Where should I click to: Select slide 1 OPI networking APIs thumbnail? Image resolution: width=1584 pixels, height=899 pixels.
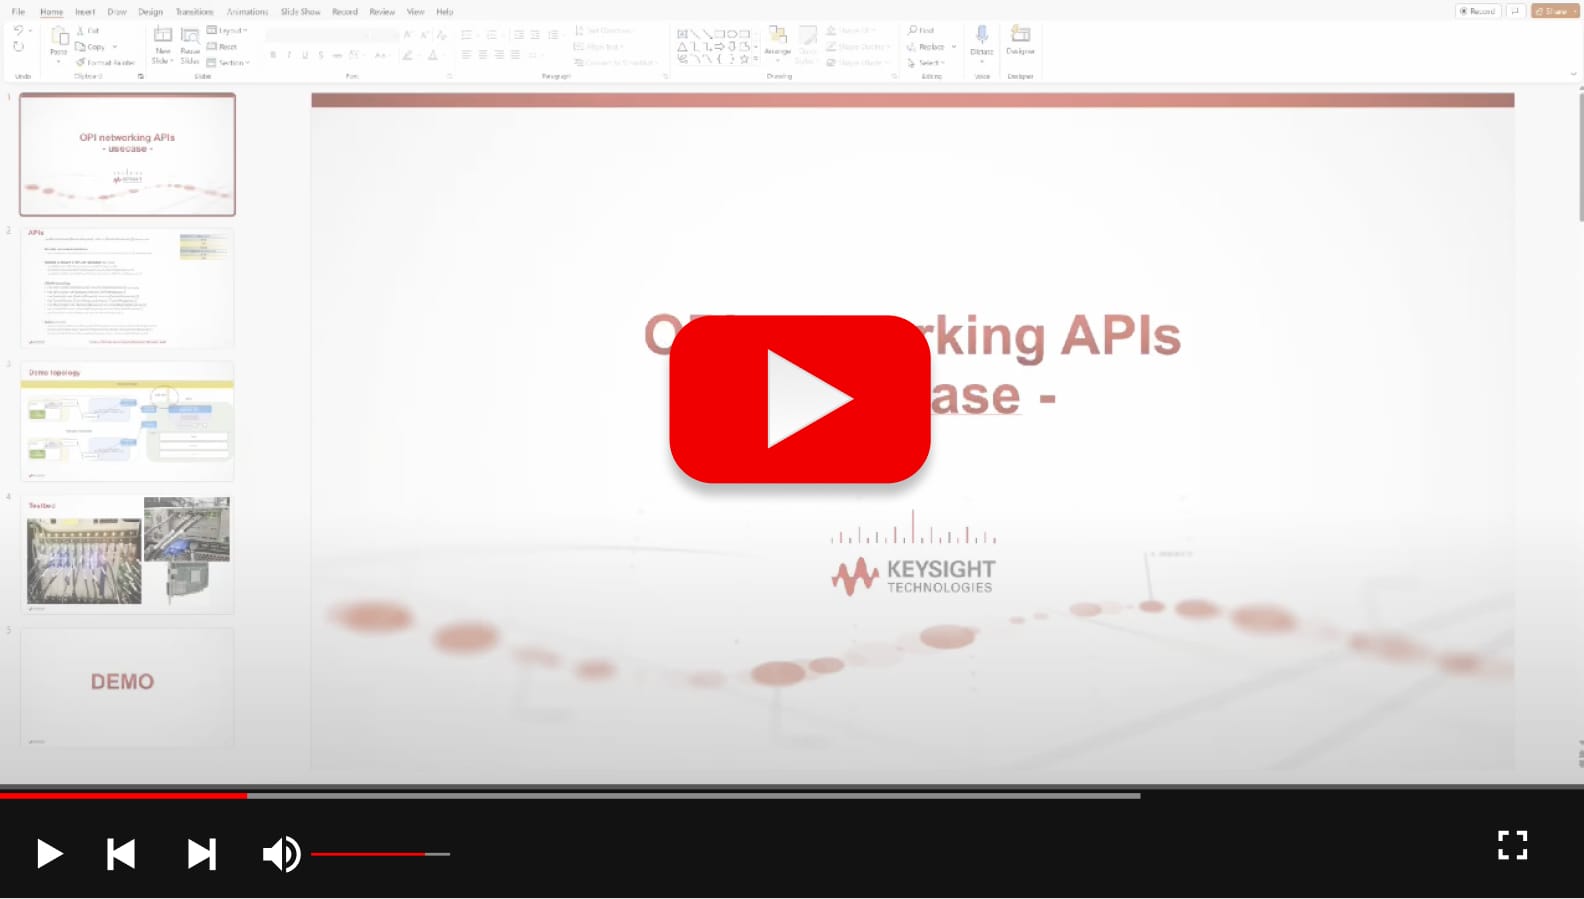tap(128, 154)
